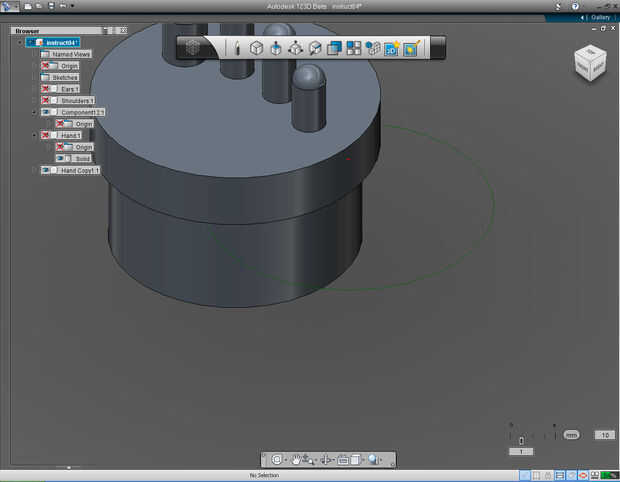Open the application menu button dropdown
This screenshot has height=482, width=620.
coord(10,6)
